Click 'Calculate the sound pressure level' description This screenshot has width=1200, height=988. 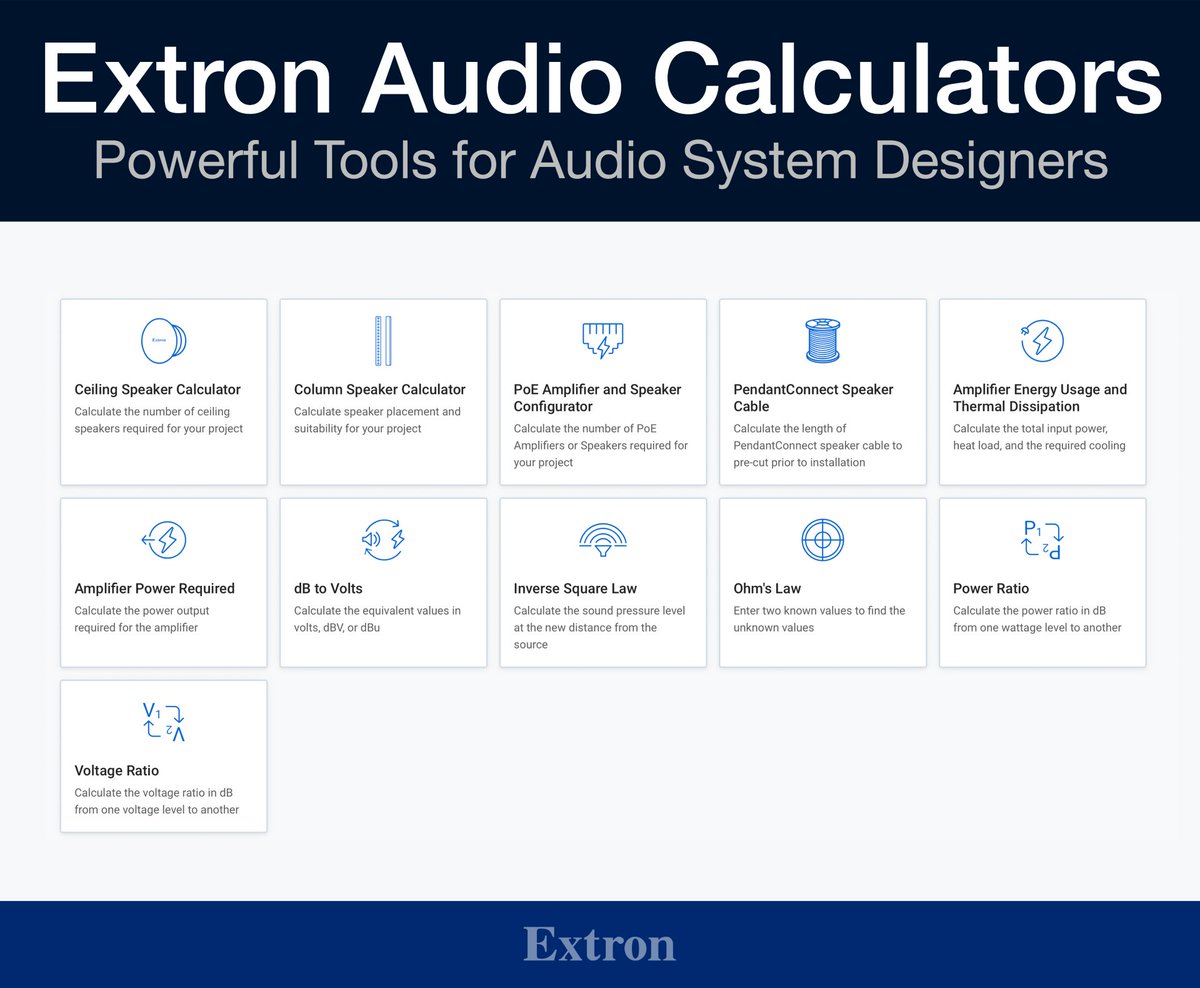pos(600,628)
